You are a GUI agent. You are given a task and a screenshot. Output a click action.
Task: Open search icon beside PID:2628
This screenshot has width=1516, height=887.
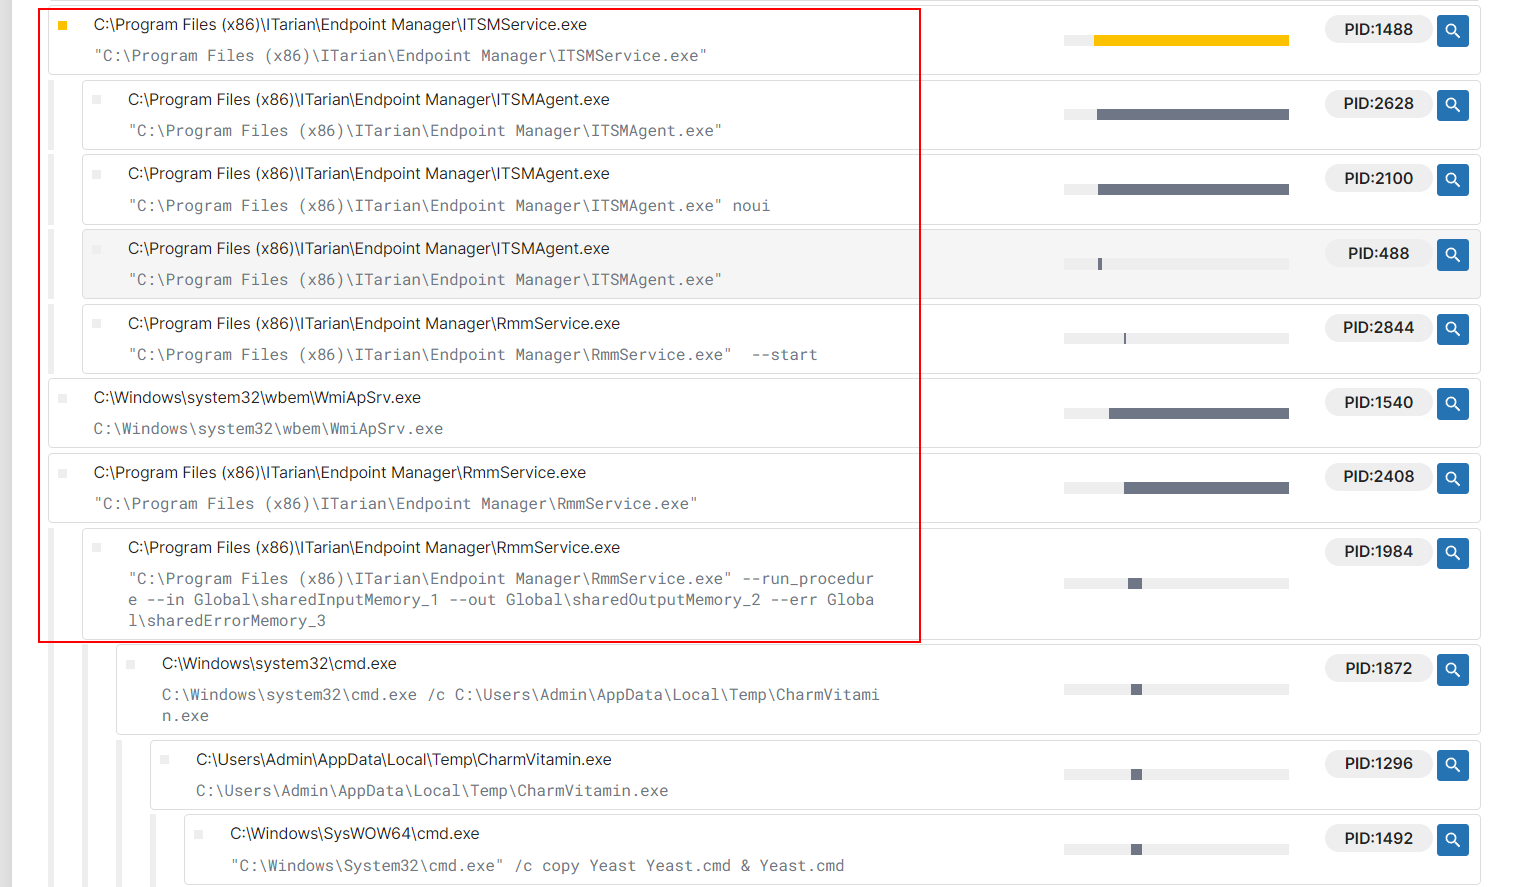tap(1452, 105)
